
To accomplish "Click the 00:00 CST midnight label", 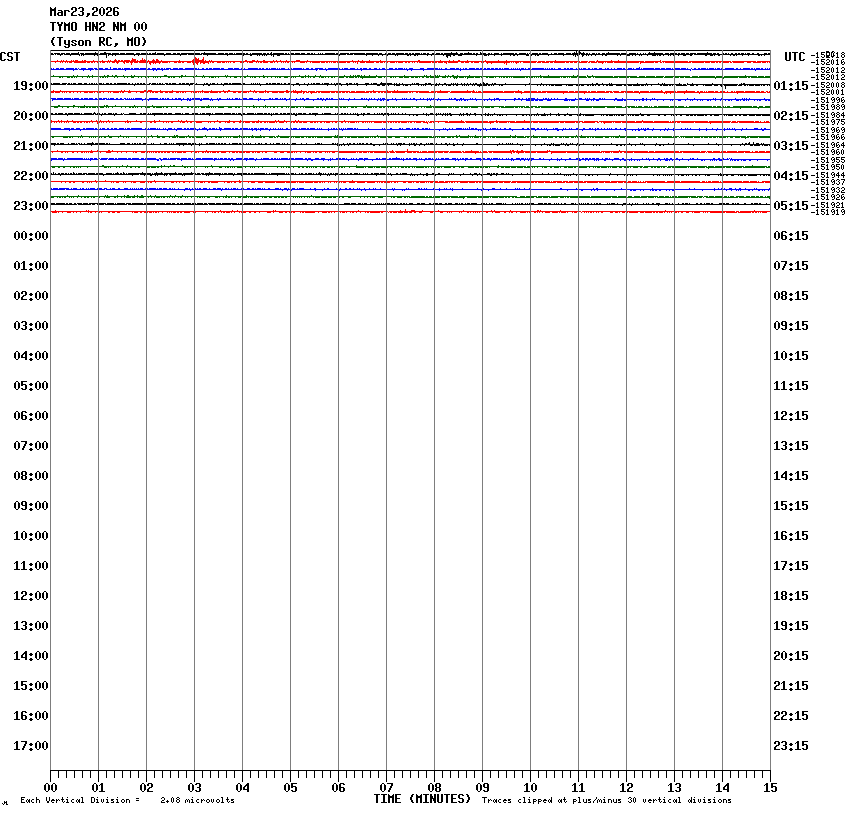I will (30, 236).
